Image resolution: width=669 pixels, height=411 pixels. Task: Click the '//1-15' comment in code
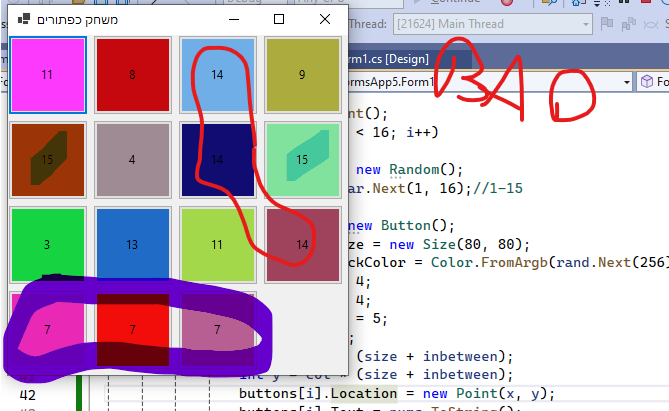(497, 188)
